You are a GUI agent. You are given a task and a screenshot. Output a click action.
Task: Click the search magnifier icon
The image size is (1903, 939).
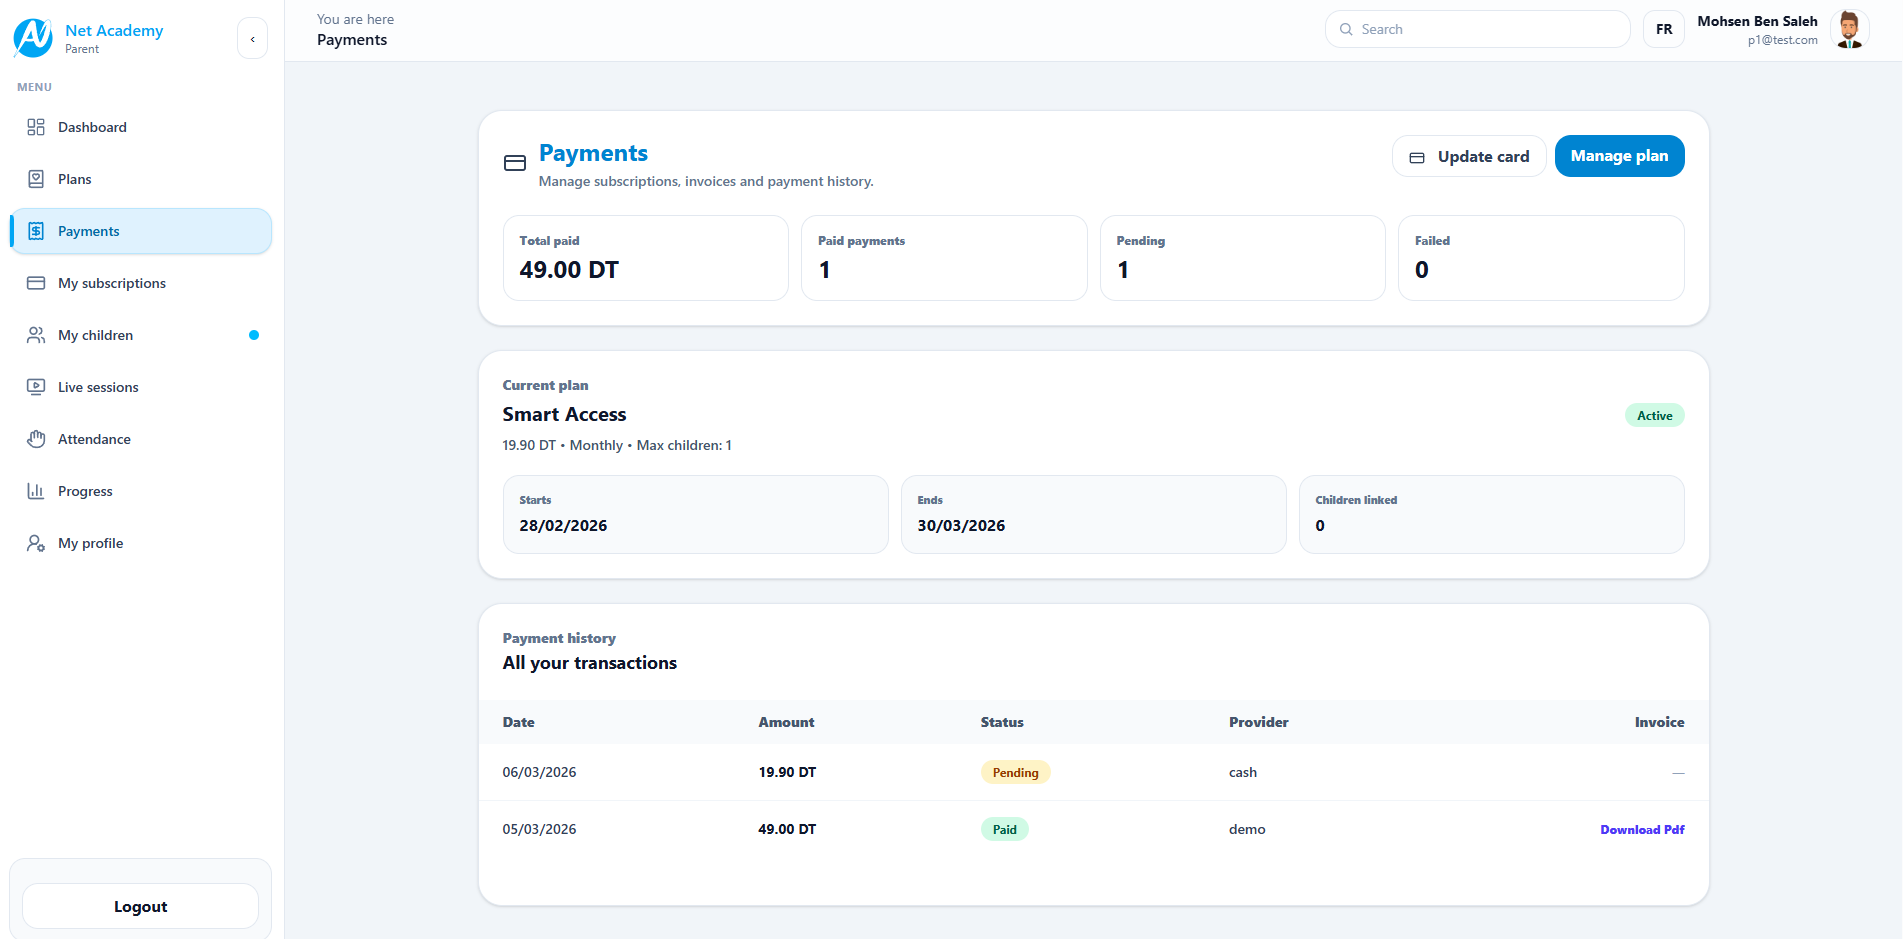[1346, 29]
